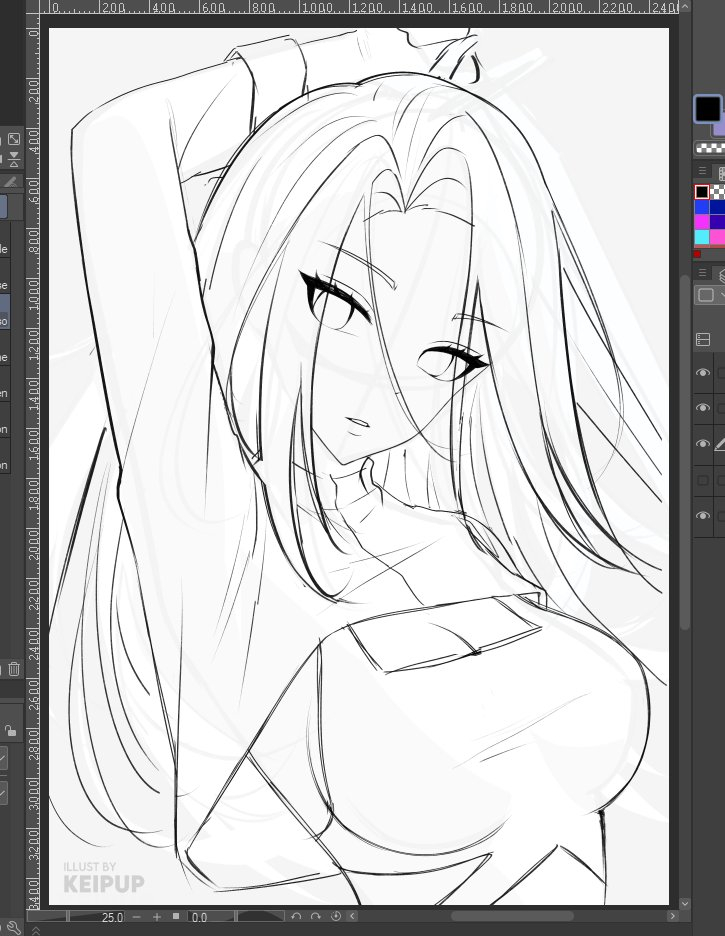Open the layer blending mode dropdown

[x=710, y=295]
